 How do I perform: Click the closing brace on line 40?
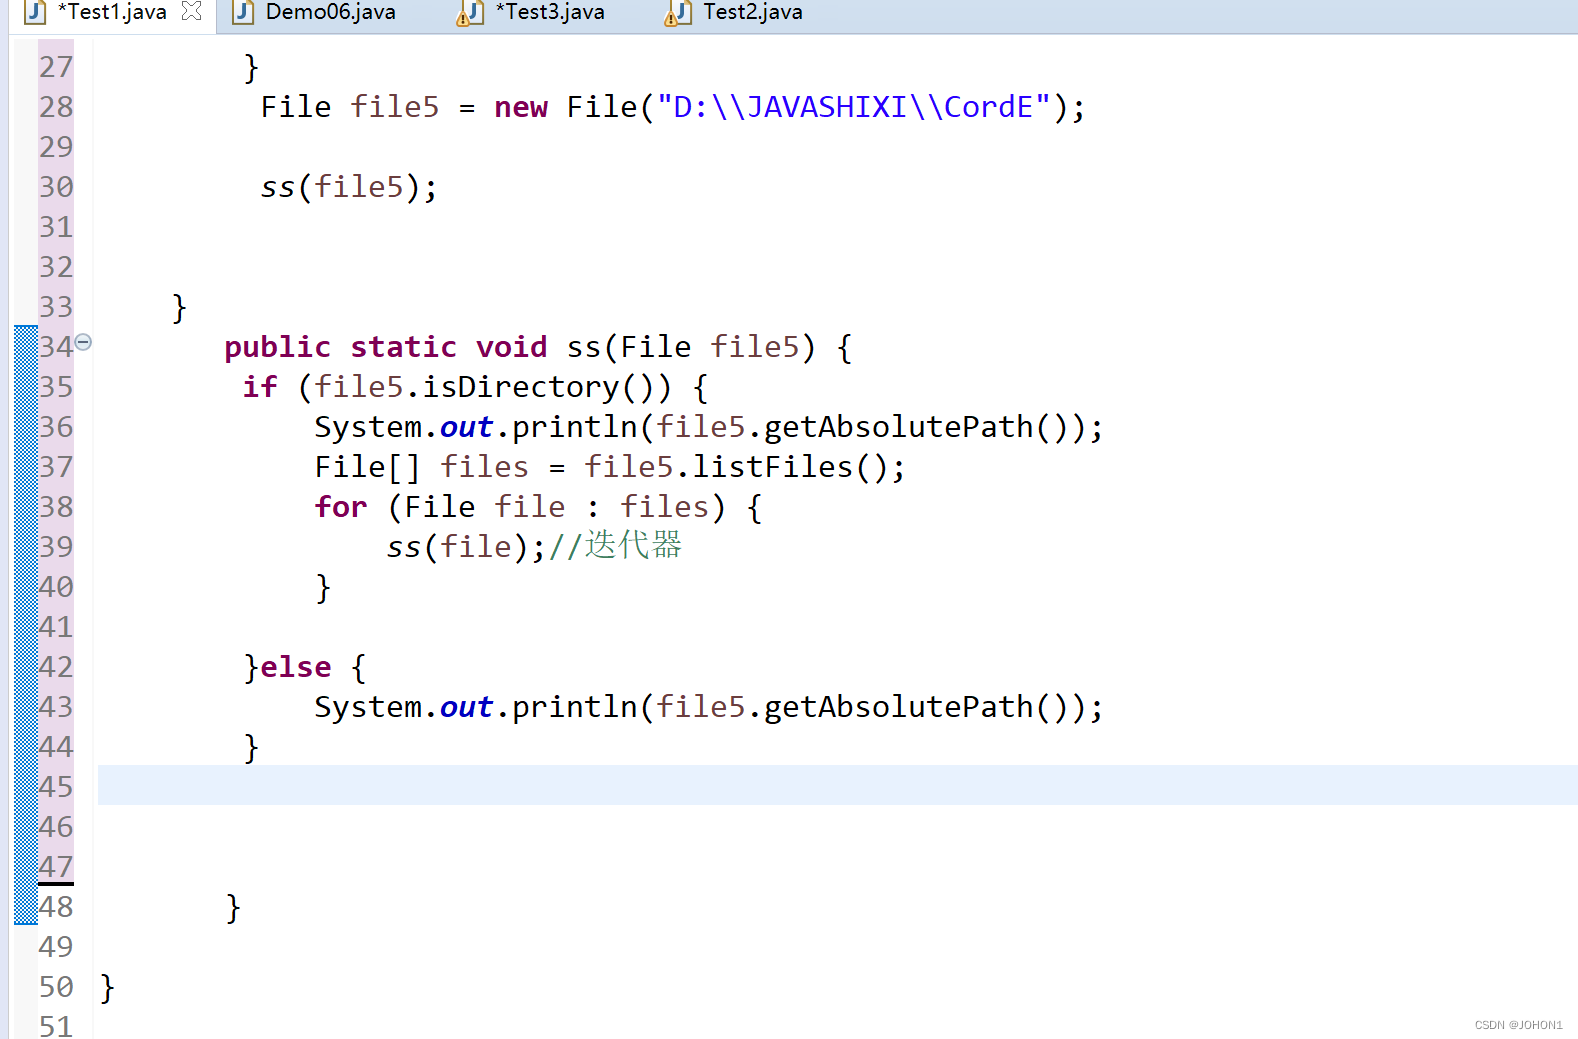[x=323, y=587]
